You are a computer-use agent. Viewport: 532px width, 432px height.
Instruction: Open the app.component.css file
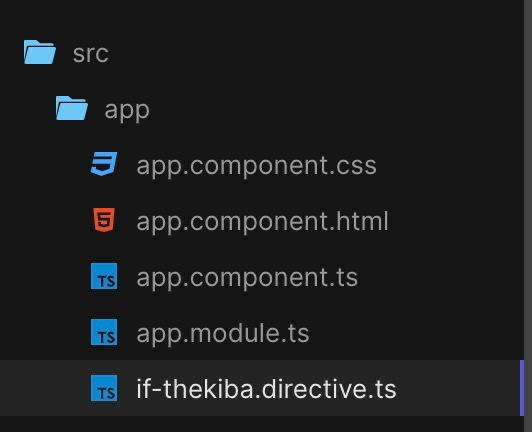(256, 166)
